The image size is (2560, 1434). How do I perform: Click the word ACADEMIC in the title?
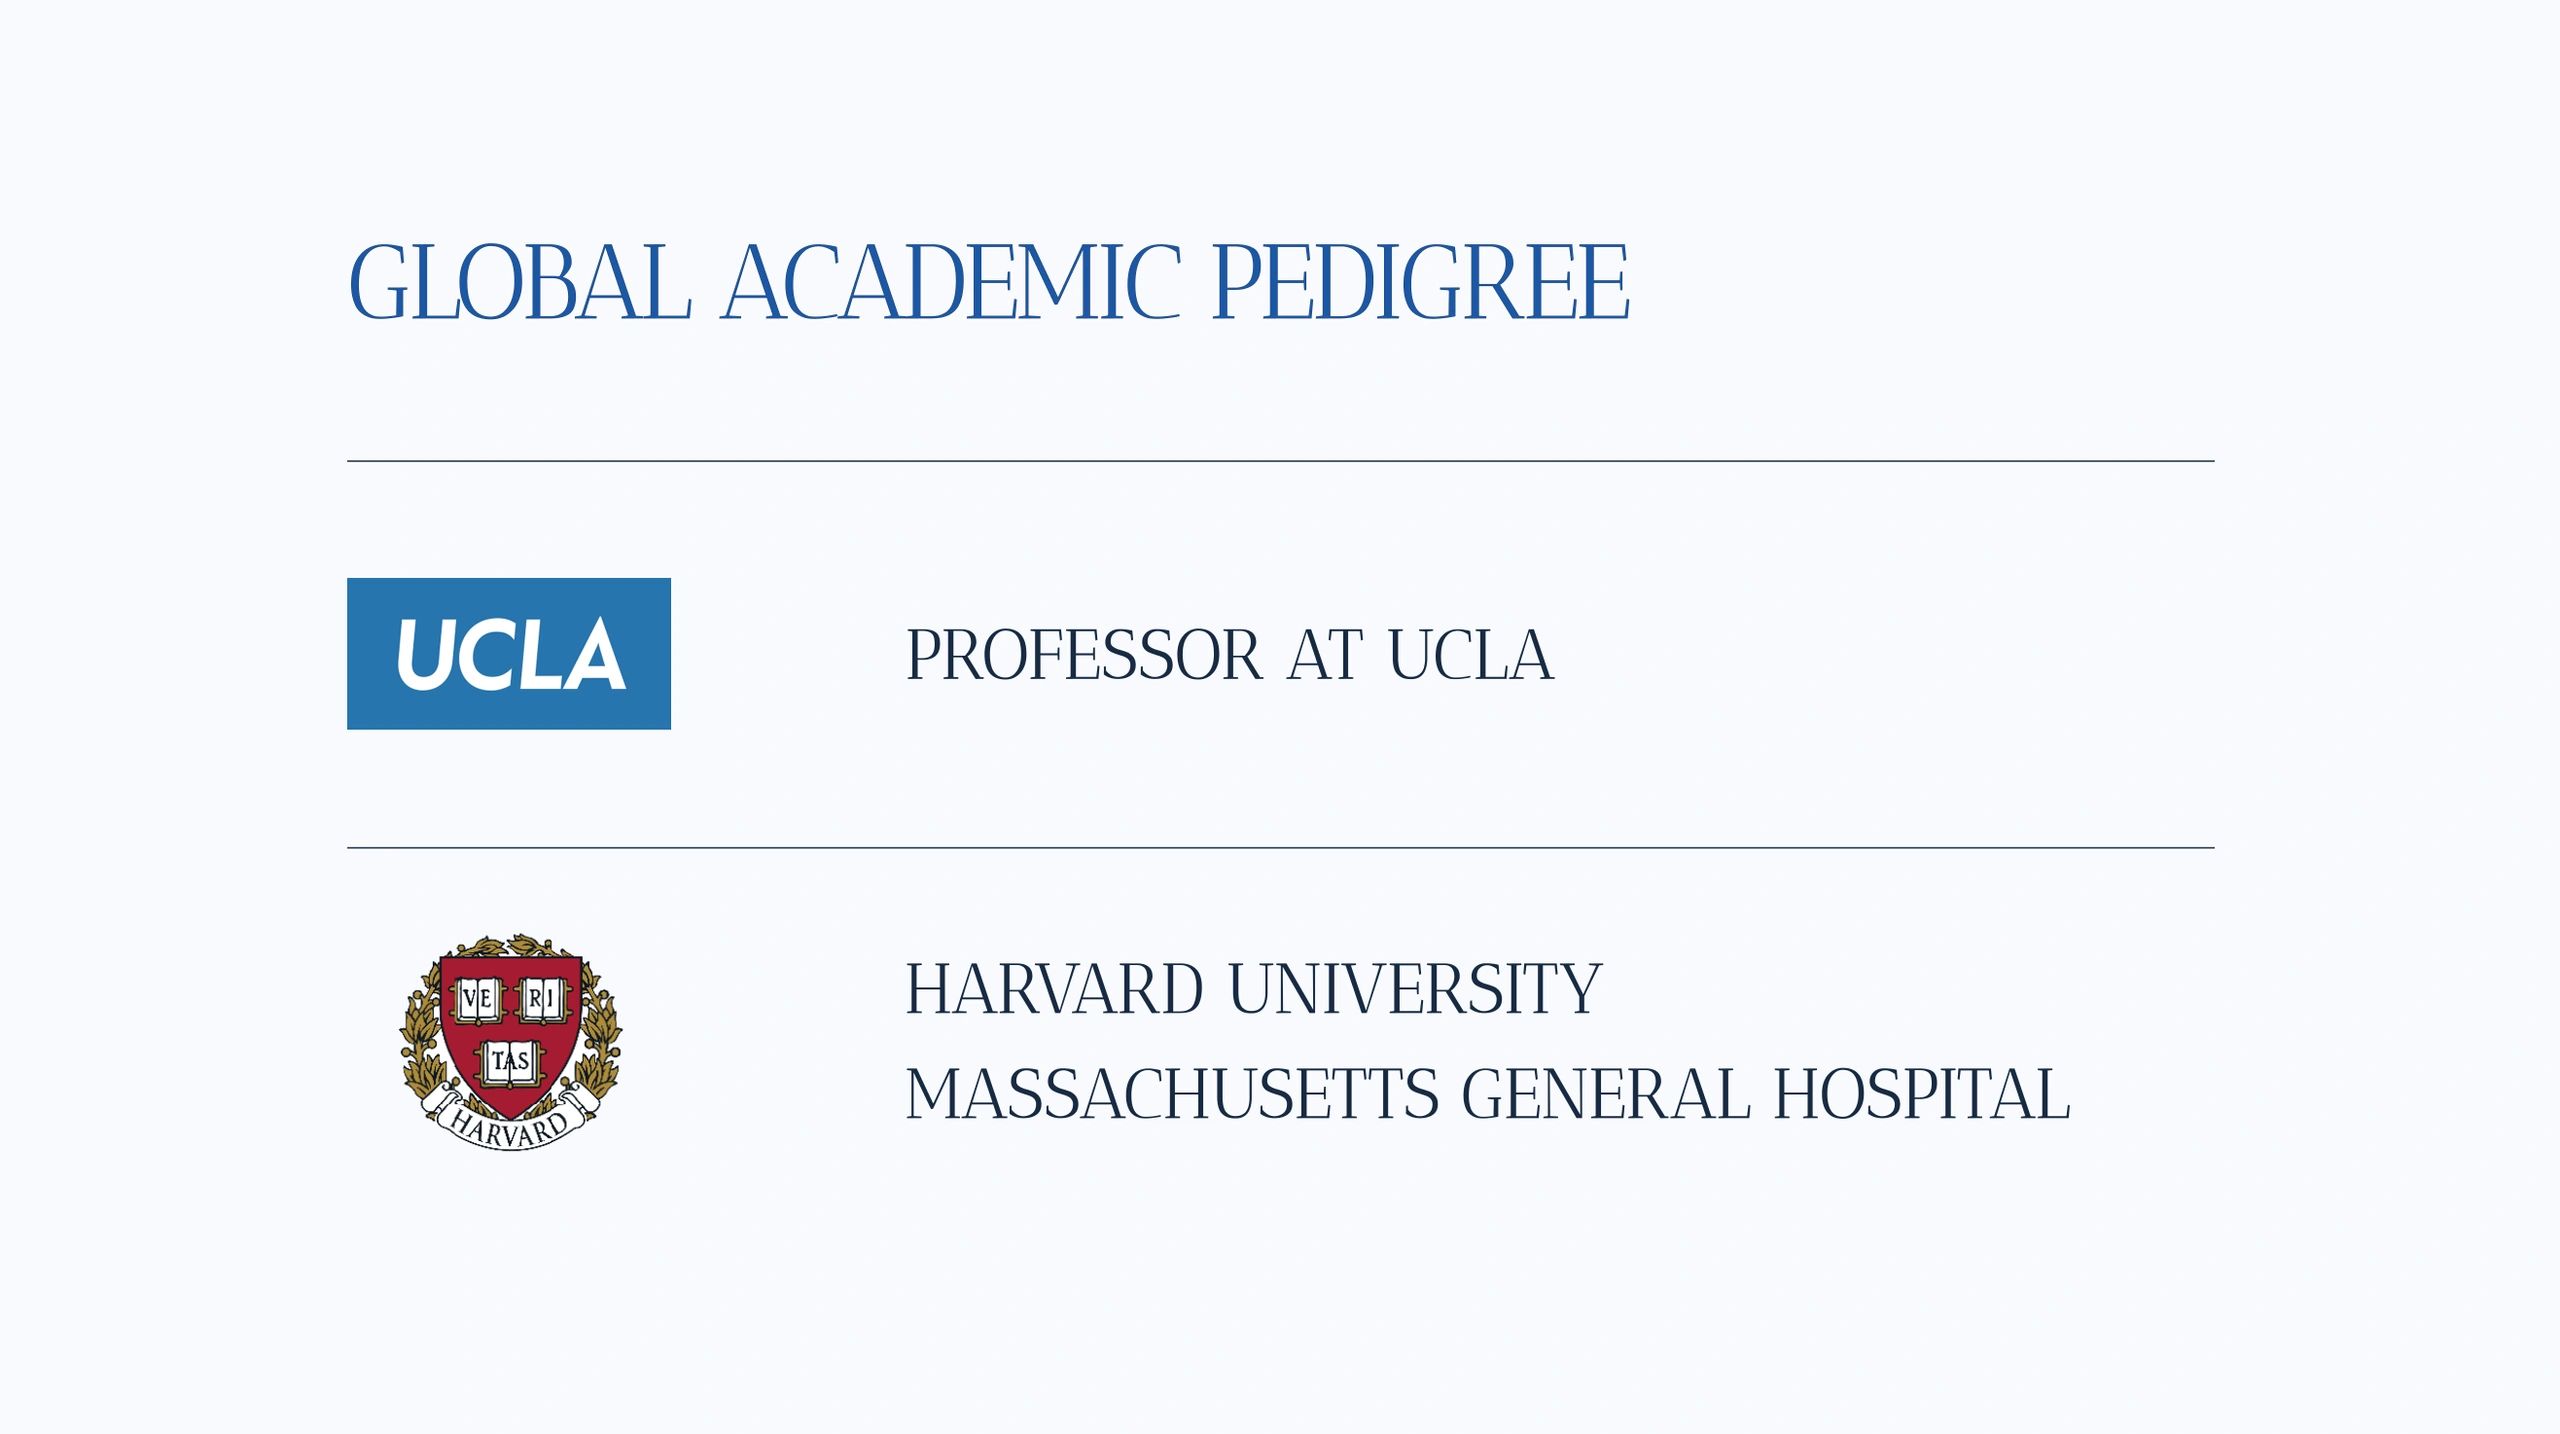(951, 283)
